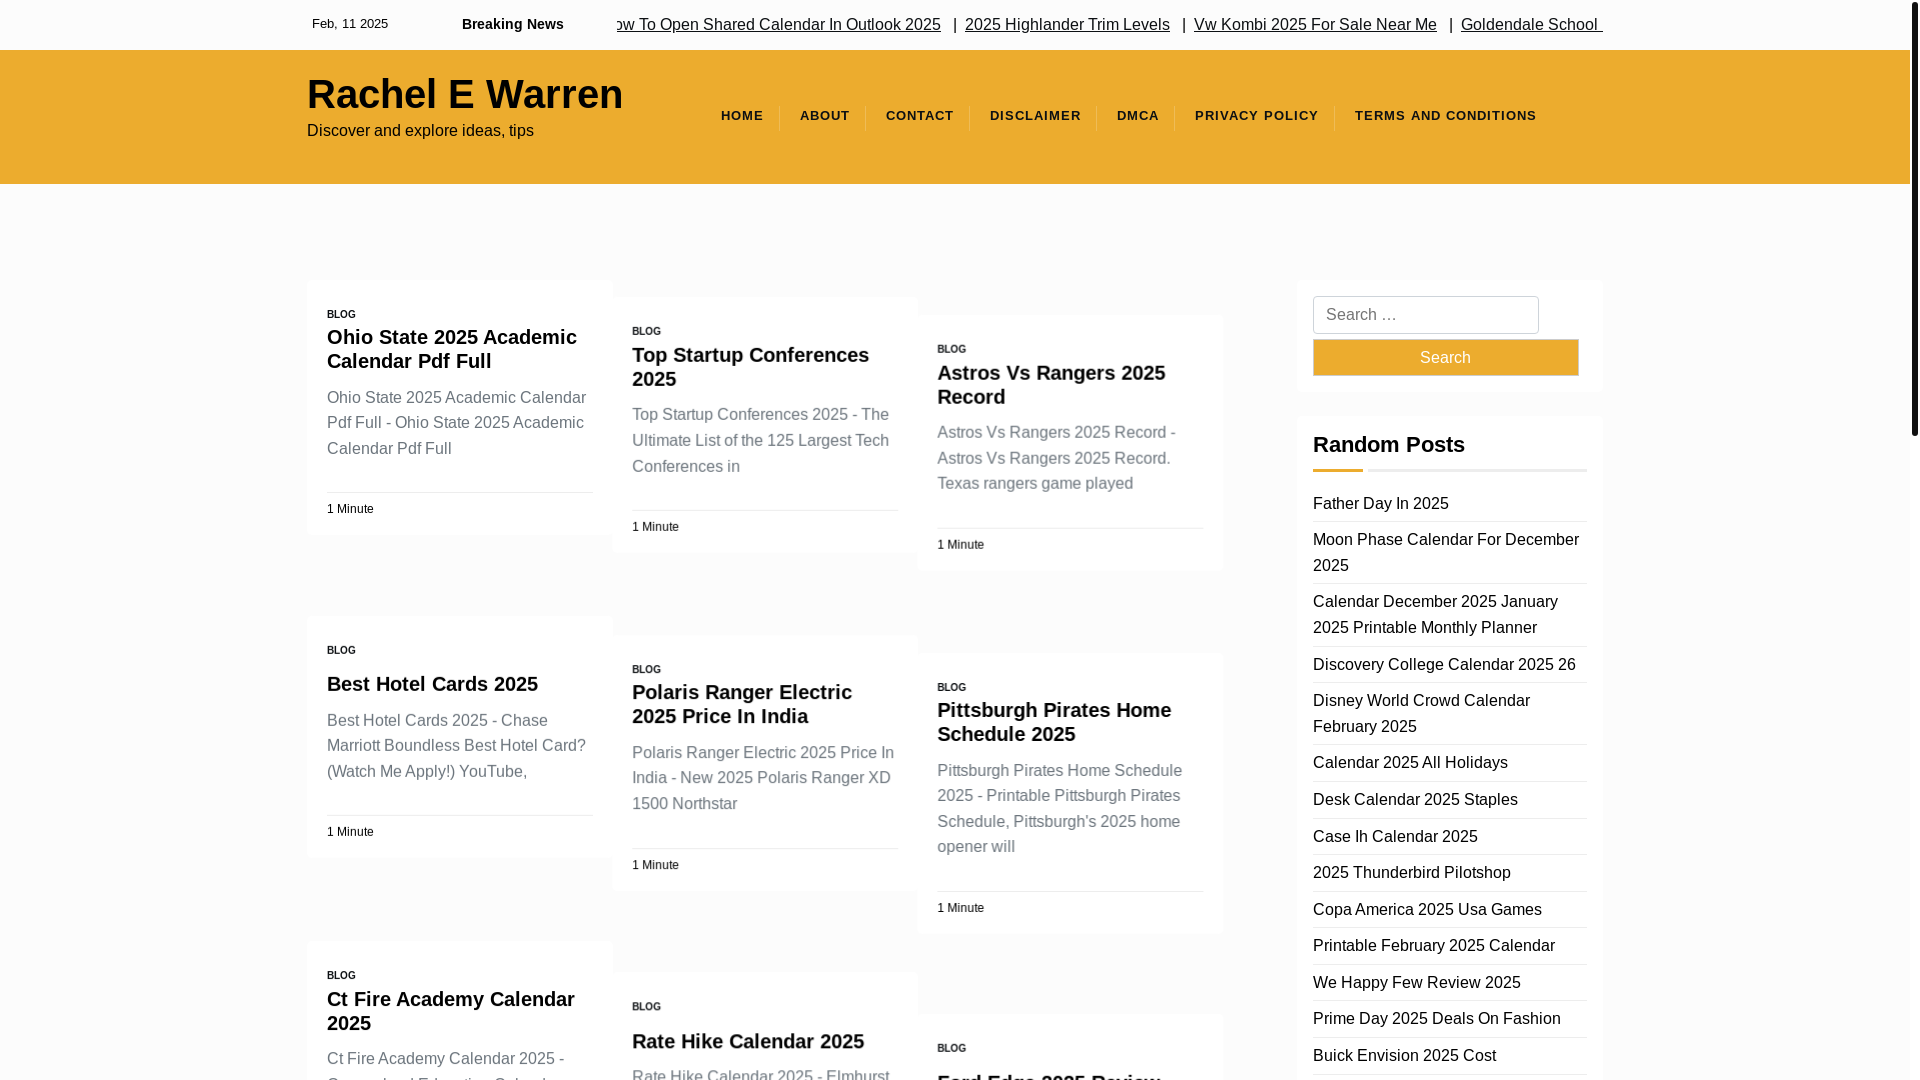
Task: Open 'Calendar 2025 All Holidays' link
Action: pyautogui.click(x=1410, y=763)
